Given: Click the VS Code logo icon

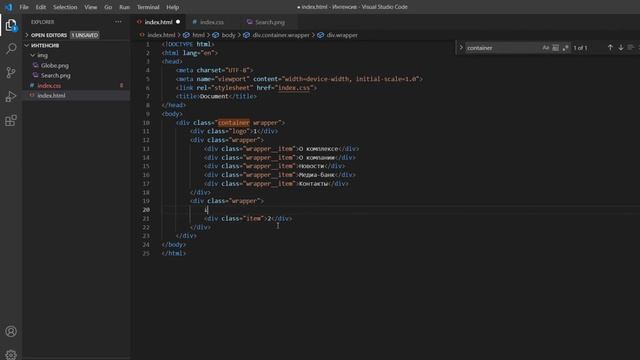Looking at the screenshot, I should 8,7.
